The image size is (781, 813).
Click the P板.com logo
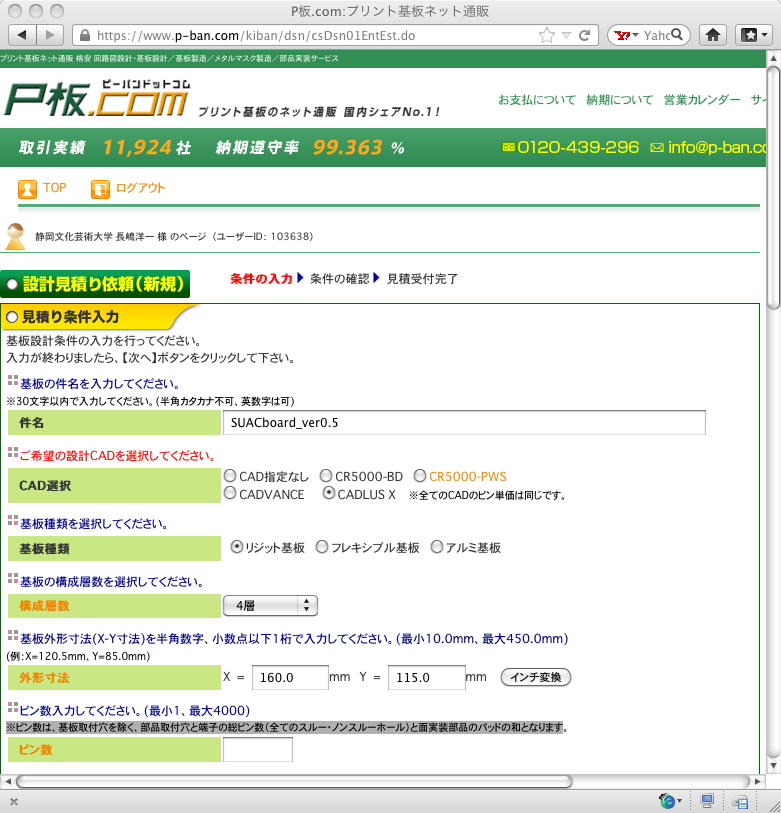[97, 99]
